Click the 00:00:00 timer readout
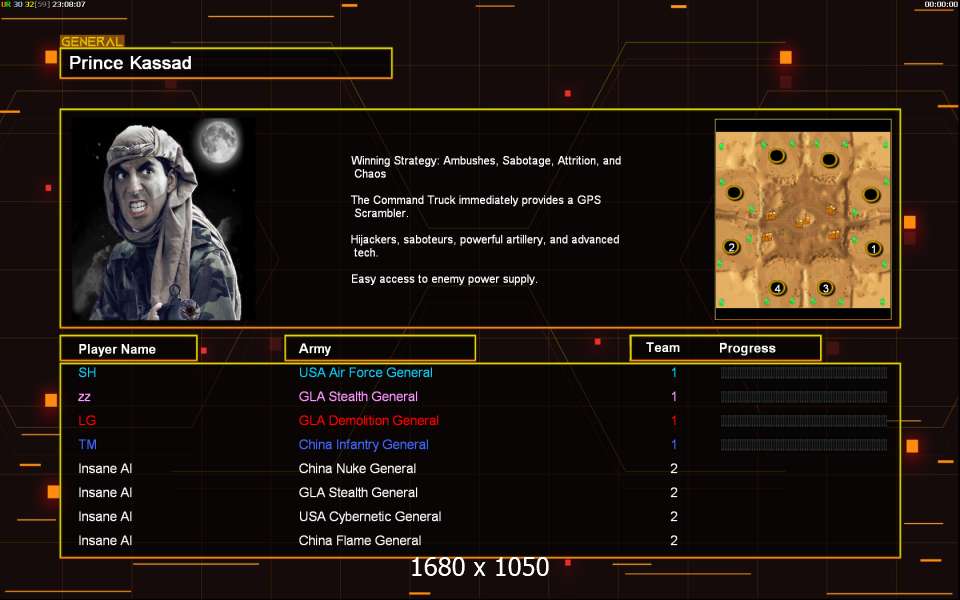This screenshot has width=960, height=600. (941, 4)
